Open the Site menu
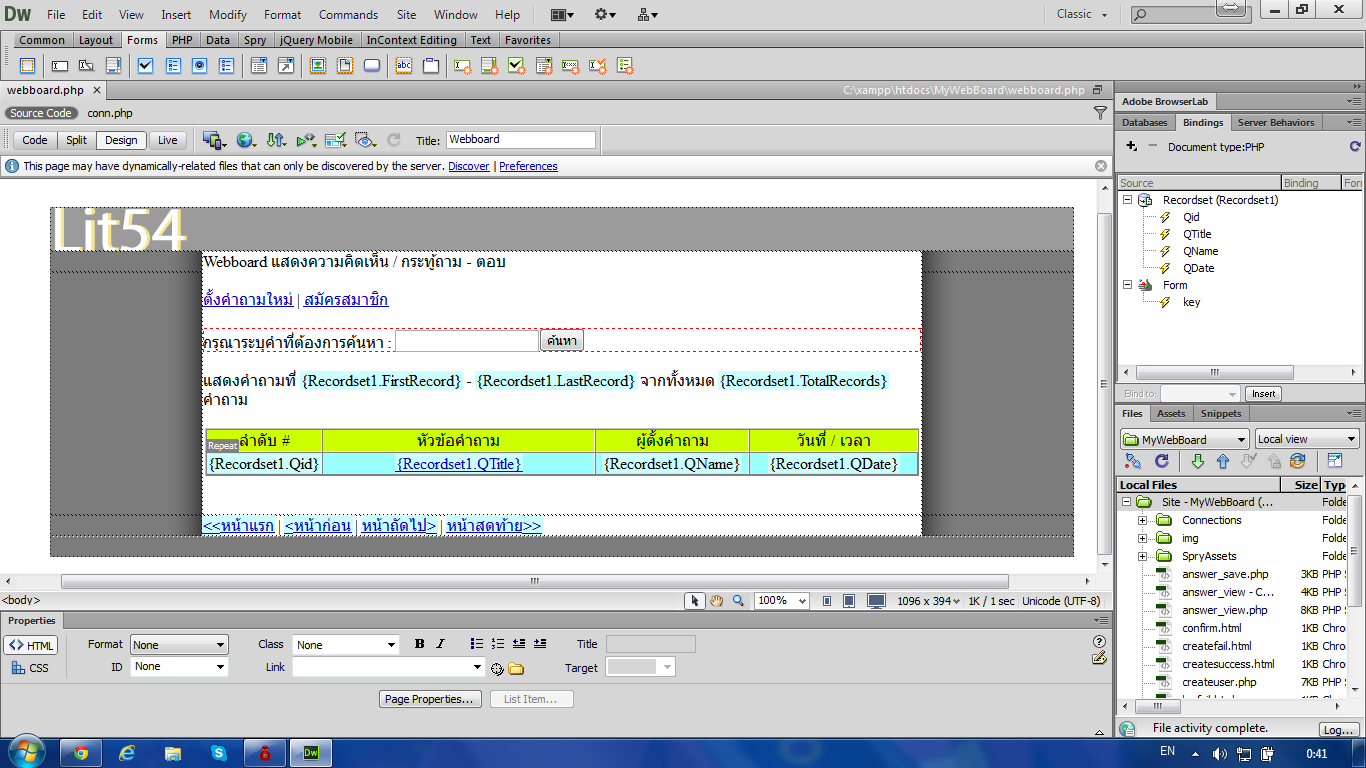 click(406, 15)
